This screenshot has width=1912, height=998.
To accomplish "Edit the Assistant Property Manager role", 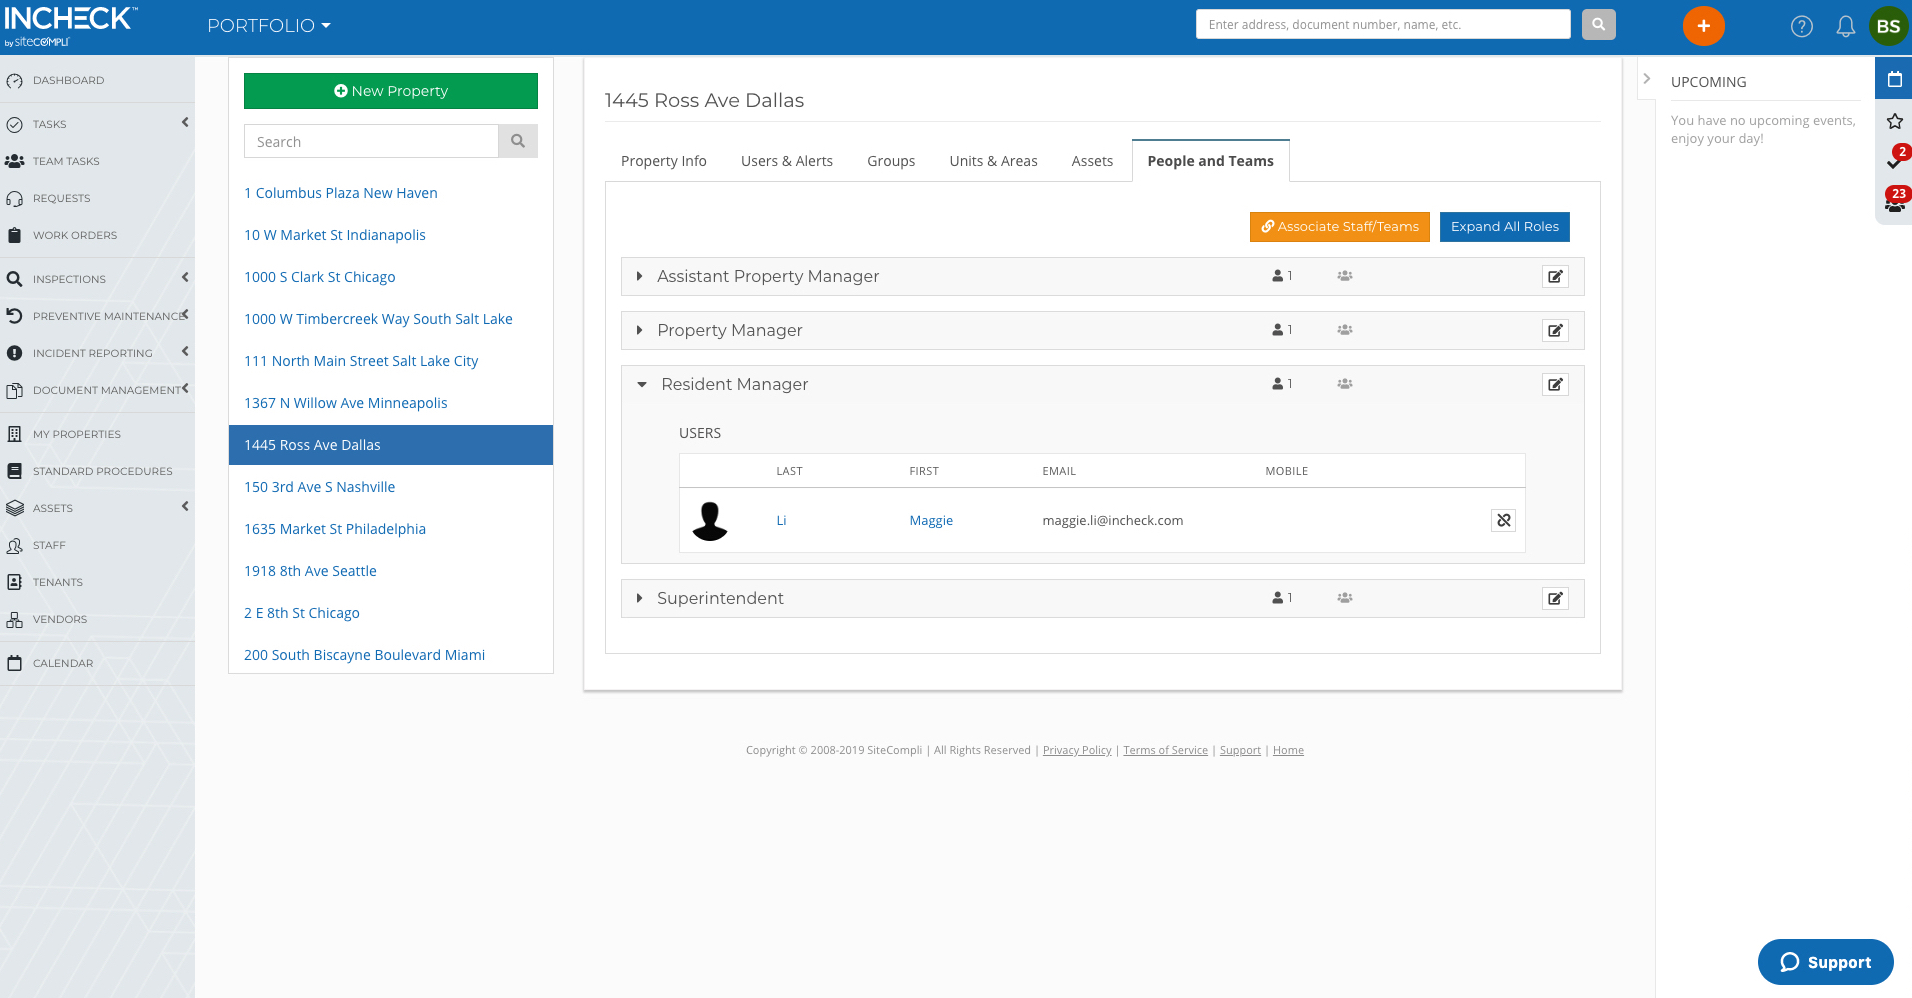I will click(x=1555, y=277).
